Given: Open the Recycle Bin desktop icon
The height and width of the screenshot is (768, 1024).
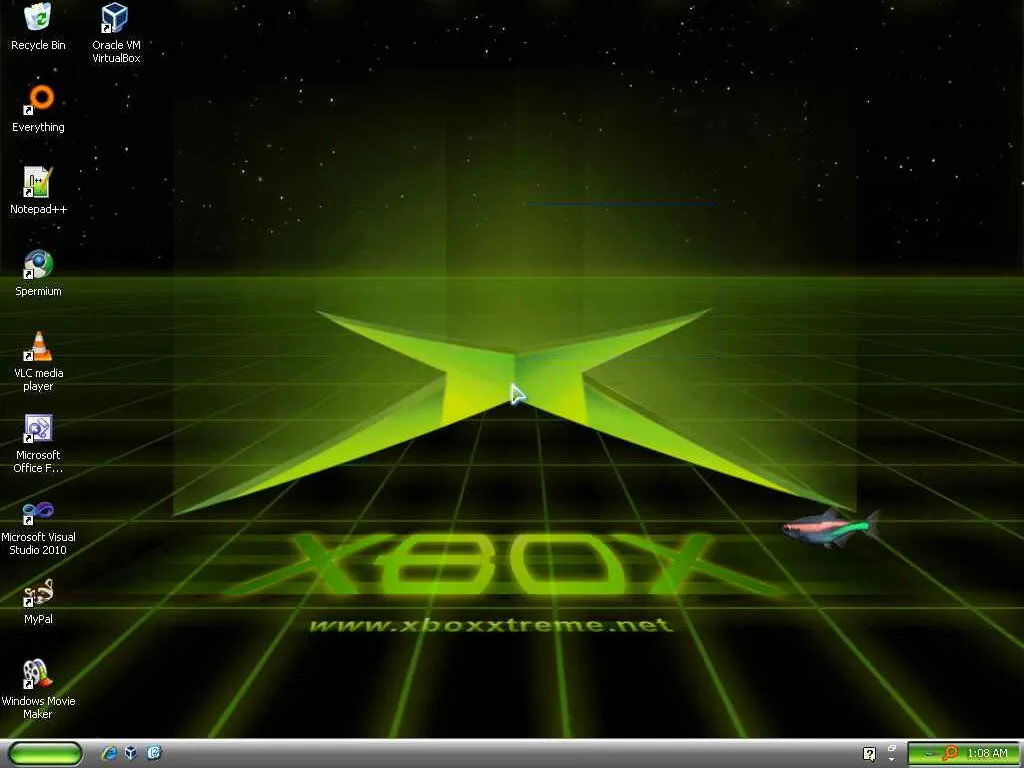Looking at the screenshot, I should [38, 26].
